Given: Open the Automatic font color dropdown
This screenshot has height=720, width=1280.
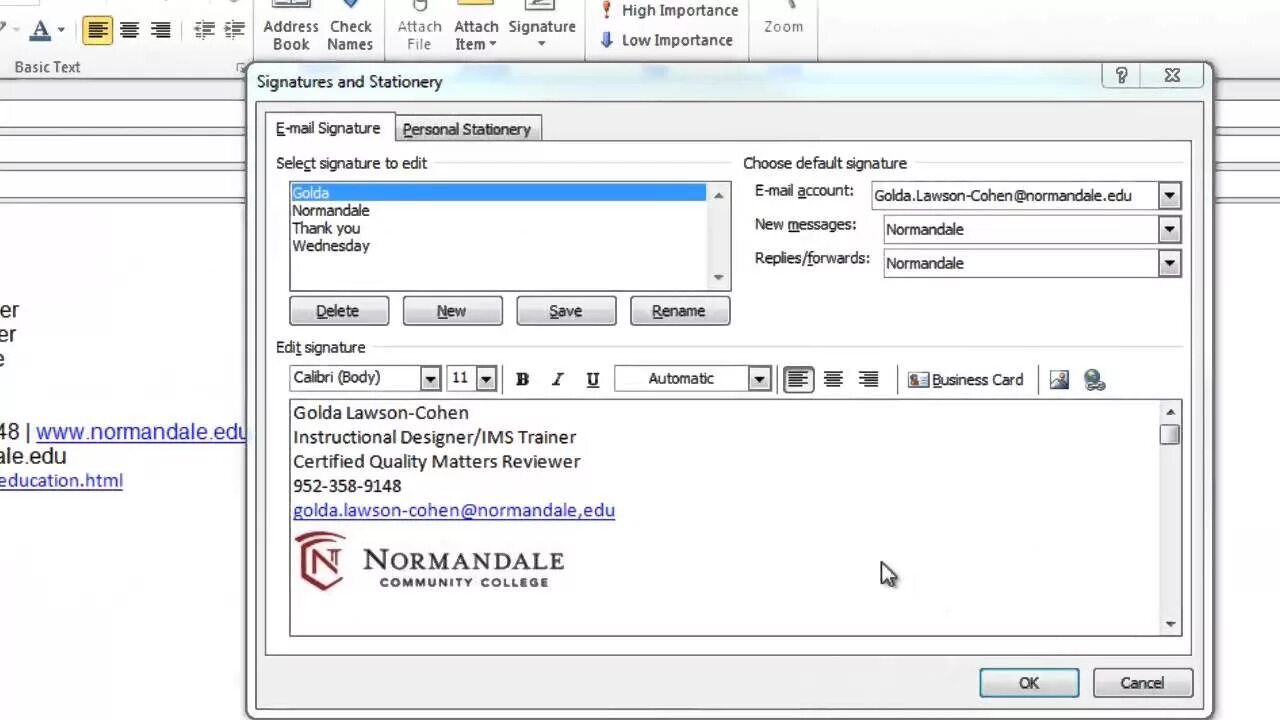Looking at the screenshot, I should pyautogui.click(x=759, y=379).
